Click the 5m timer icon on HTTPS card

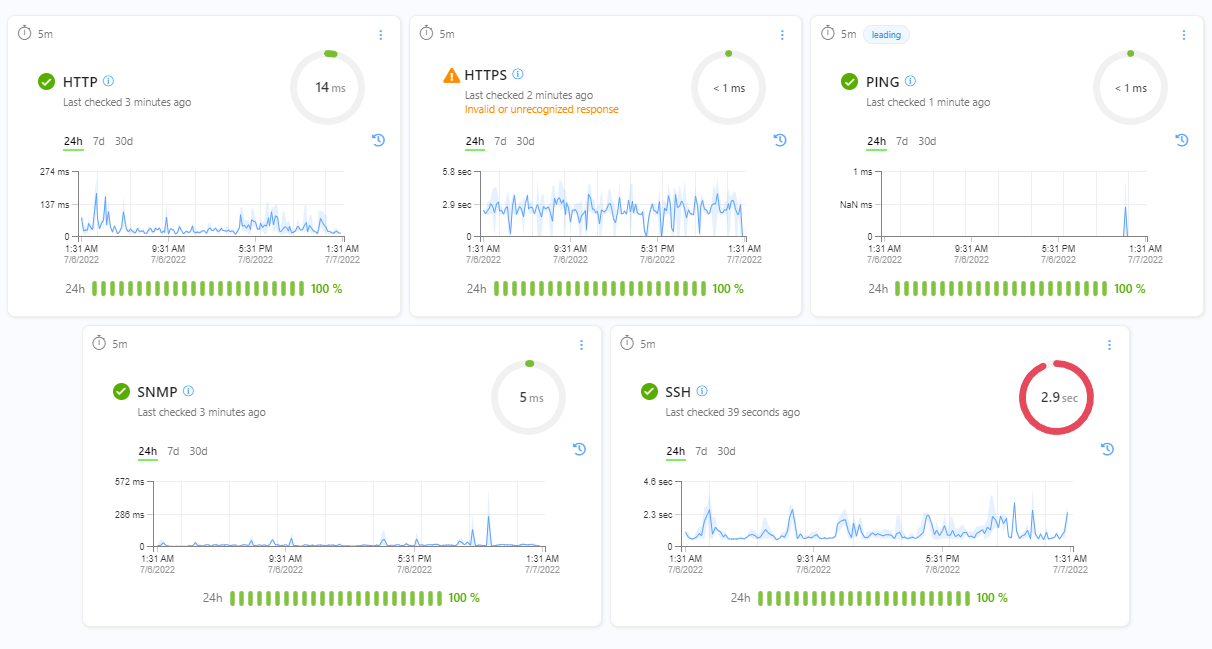point(427,33)
